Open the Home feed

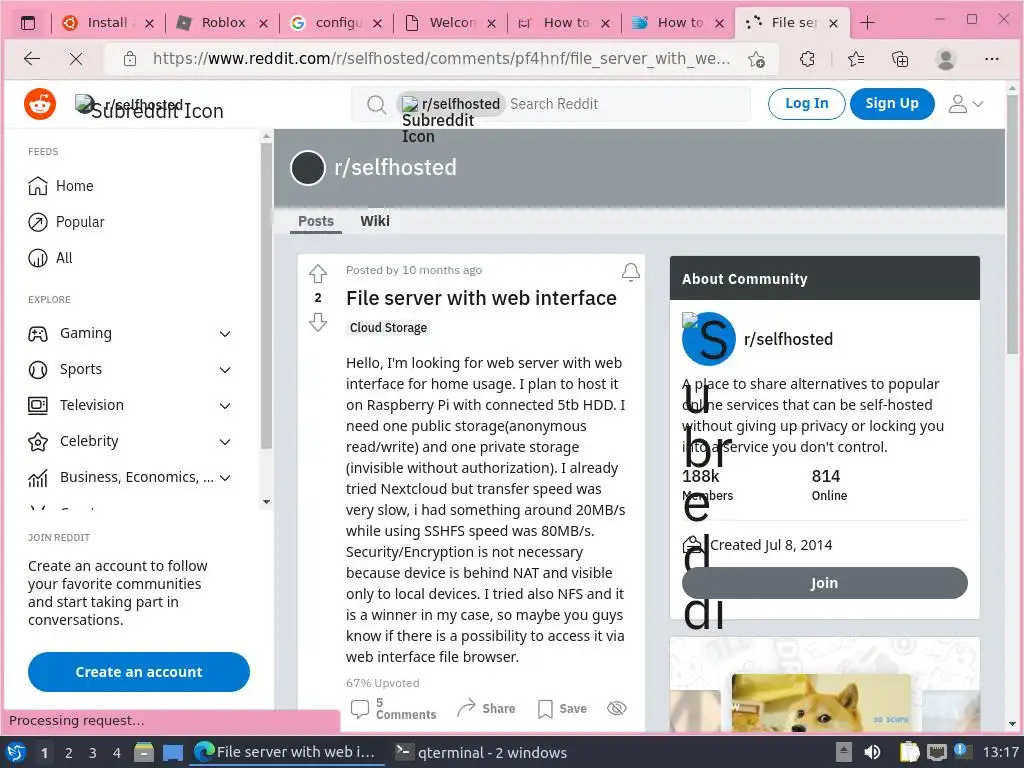[61, 186]
